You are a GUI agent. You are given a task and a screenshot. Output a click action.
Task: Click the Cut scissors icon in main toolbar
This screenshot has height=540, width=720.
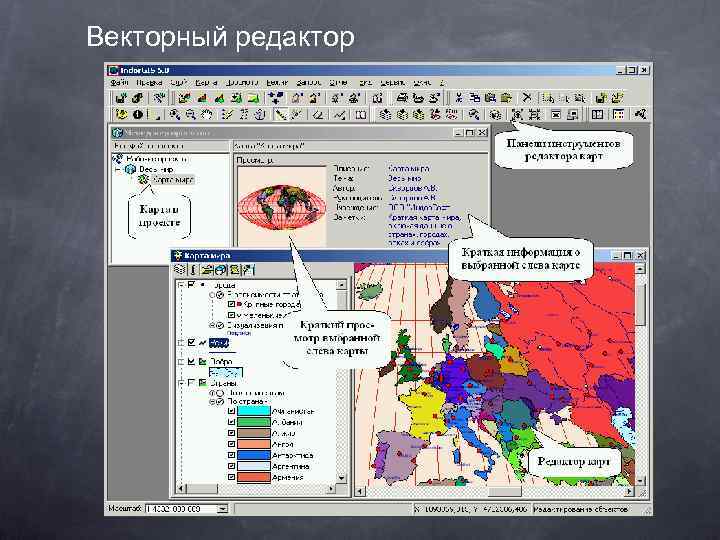(458, 97)
